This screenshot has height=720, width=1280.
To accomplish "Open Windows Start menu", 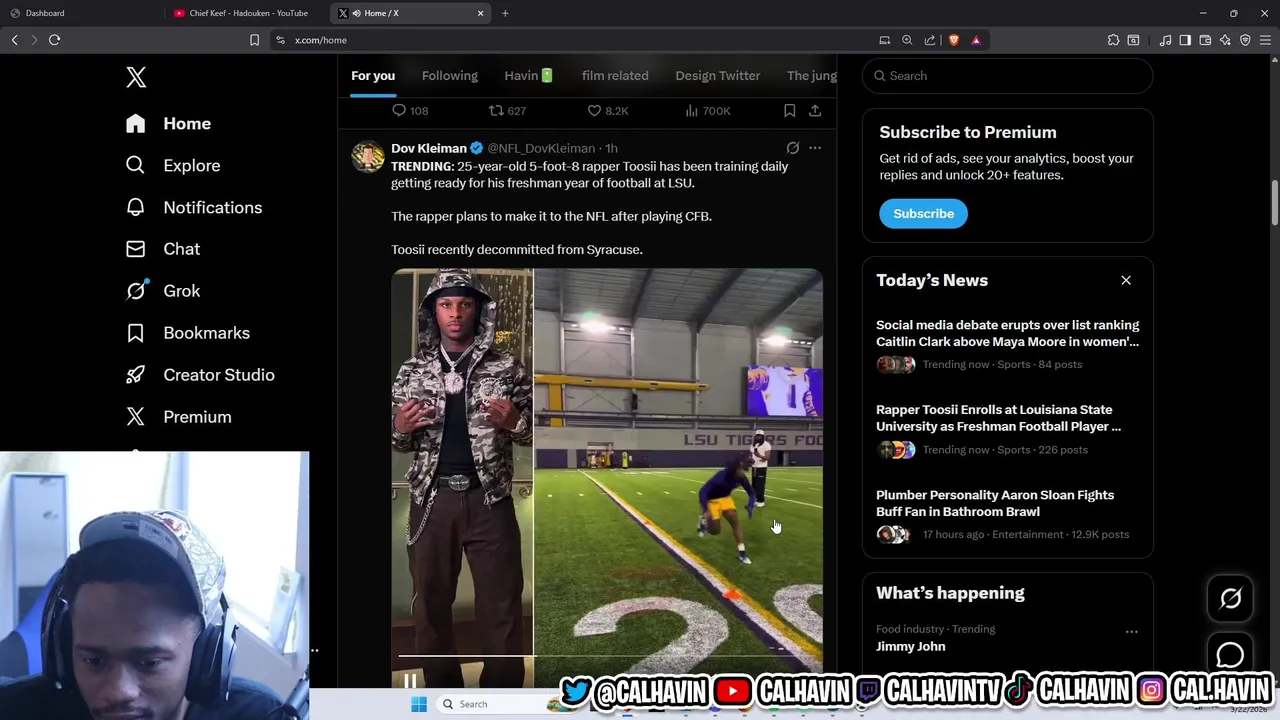I will (419, 704).
